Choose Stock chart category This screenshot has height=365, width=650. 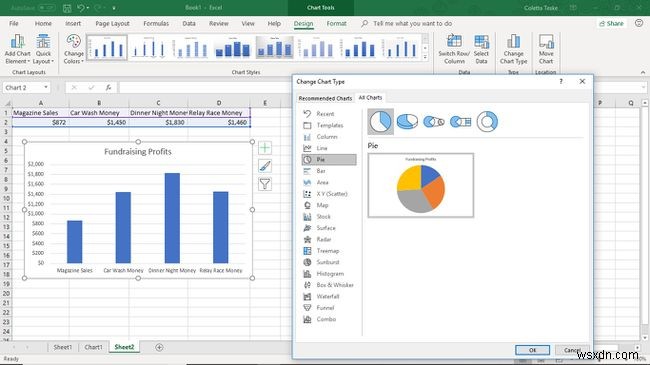click(329, 217)
